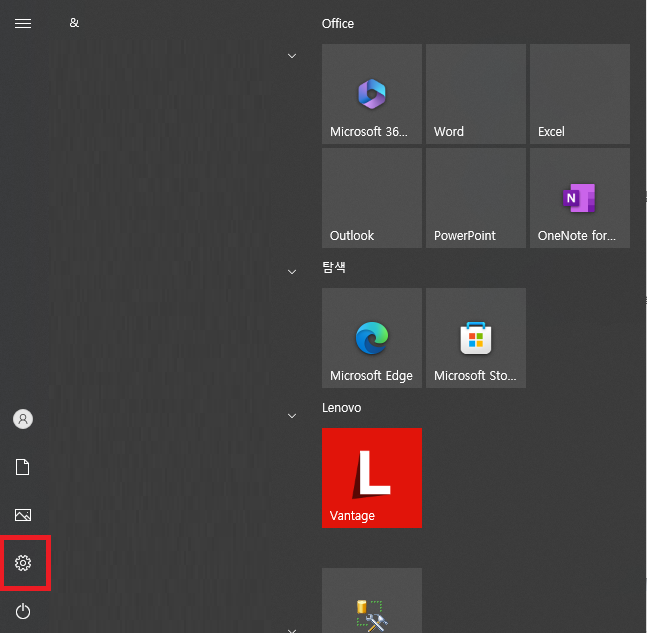647x633 pixels.
Task: Open Settings via the gear icon
Action: point(23,563)
